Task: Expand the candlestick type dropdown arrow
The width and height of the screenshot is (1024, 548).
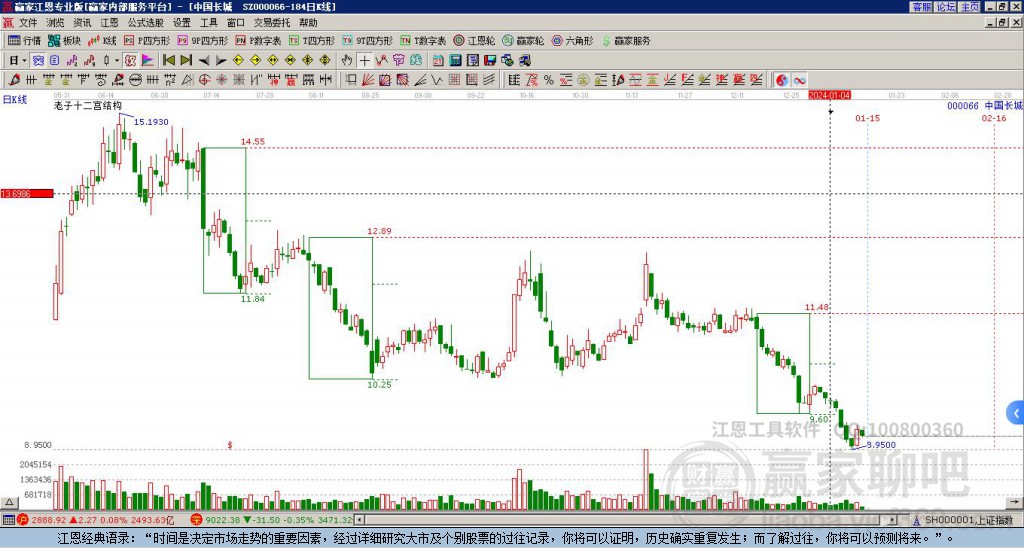Action: point(117,60)
